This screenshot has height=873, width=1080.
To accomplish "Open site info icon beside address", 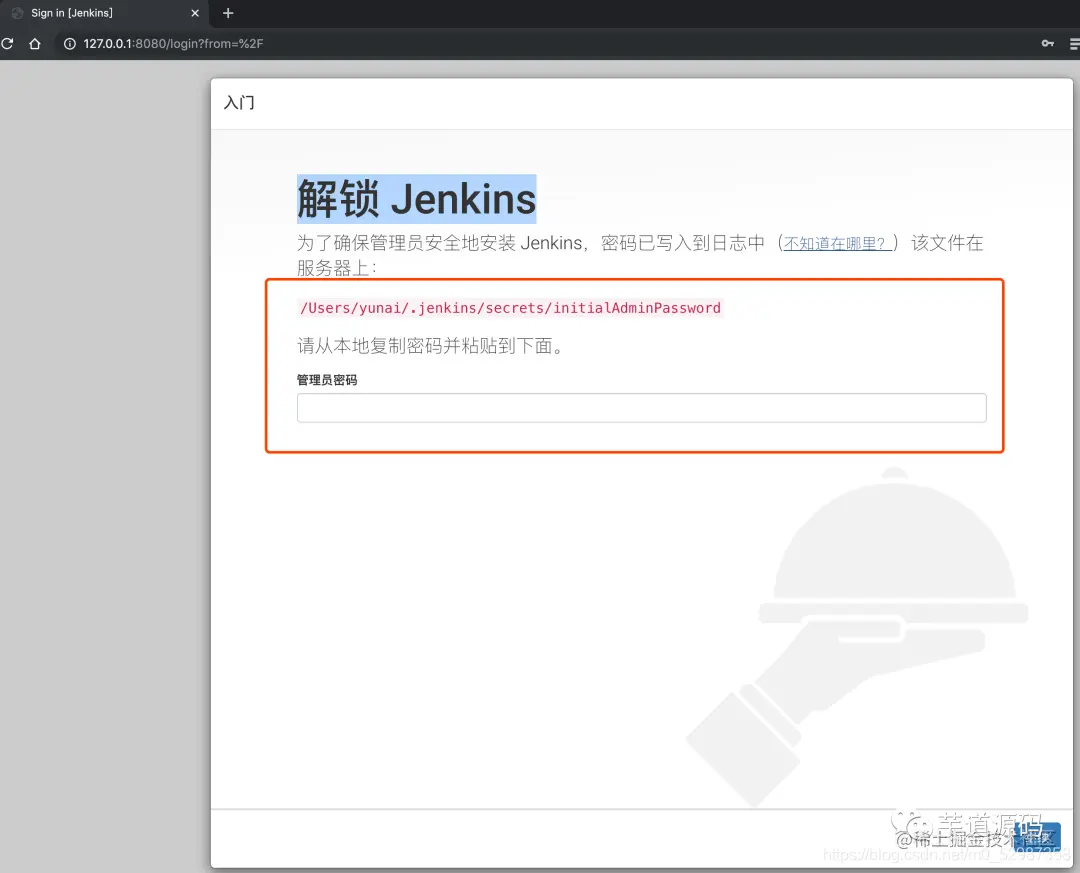I will 70,43.
